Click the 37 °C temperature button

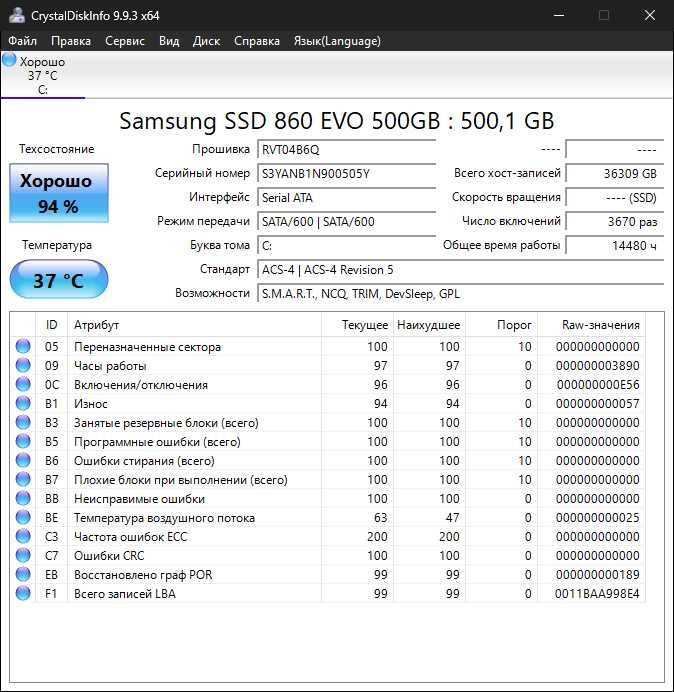point(59,280)
